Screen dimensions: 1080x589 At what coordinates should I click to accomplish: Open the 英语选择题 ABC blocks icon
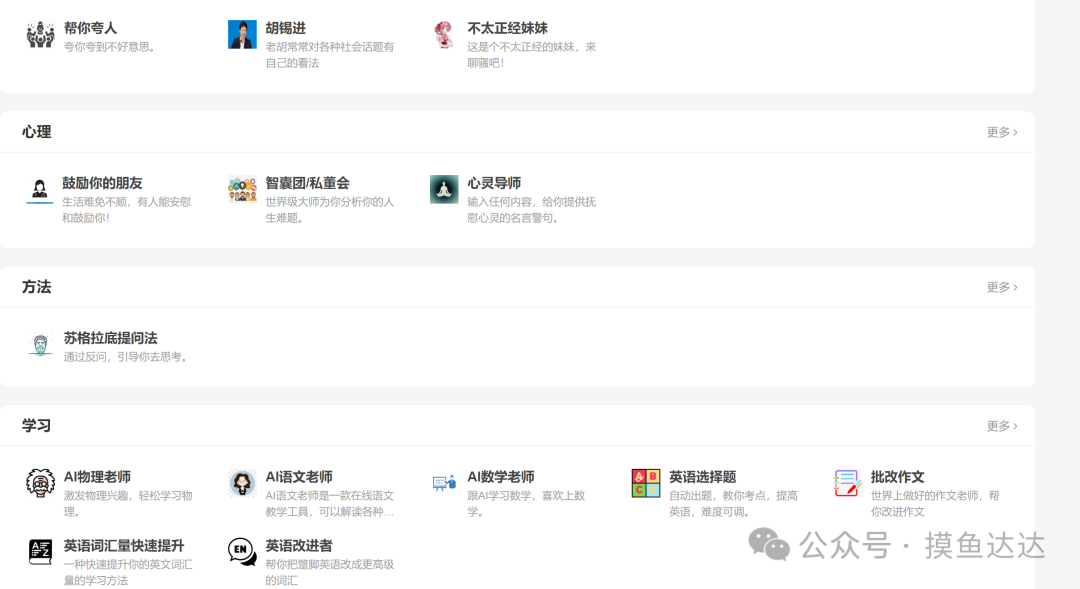[x=645, y=483]
